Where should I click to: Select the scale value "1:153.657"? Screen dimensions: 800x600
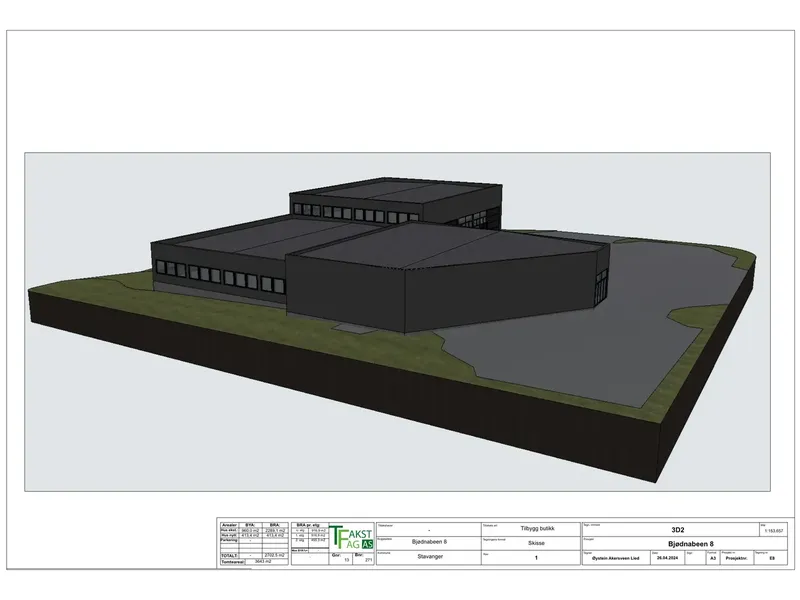(x=774, y=531)
